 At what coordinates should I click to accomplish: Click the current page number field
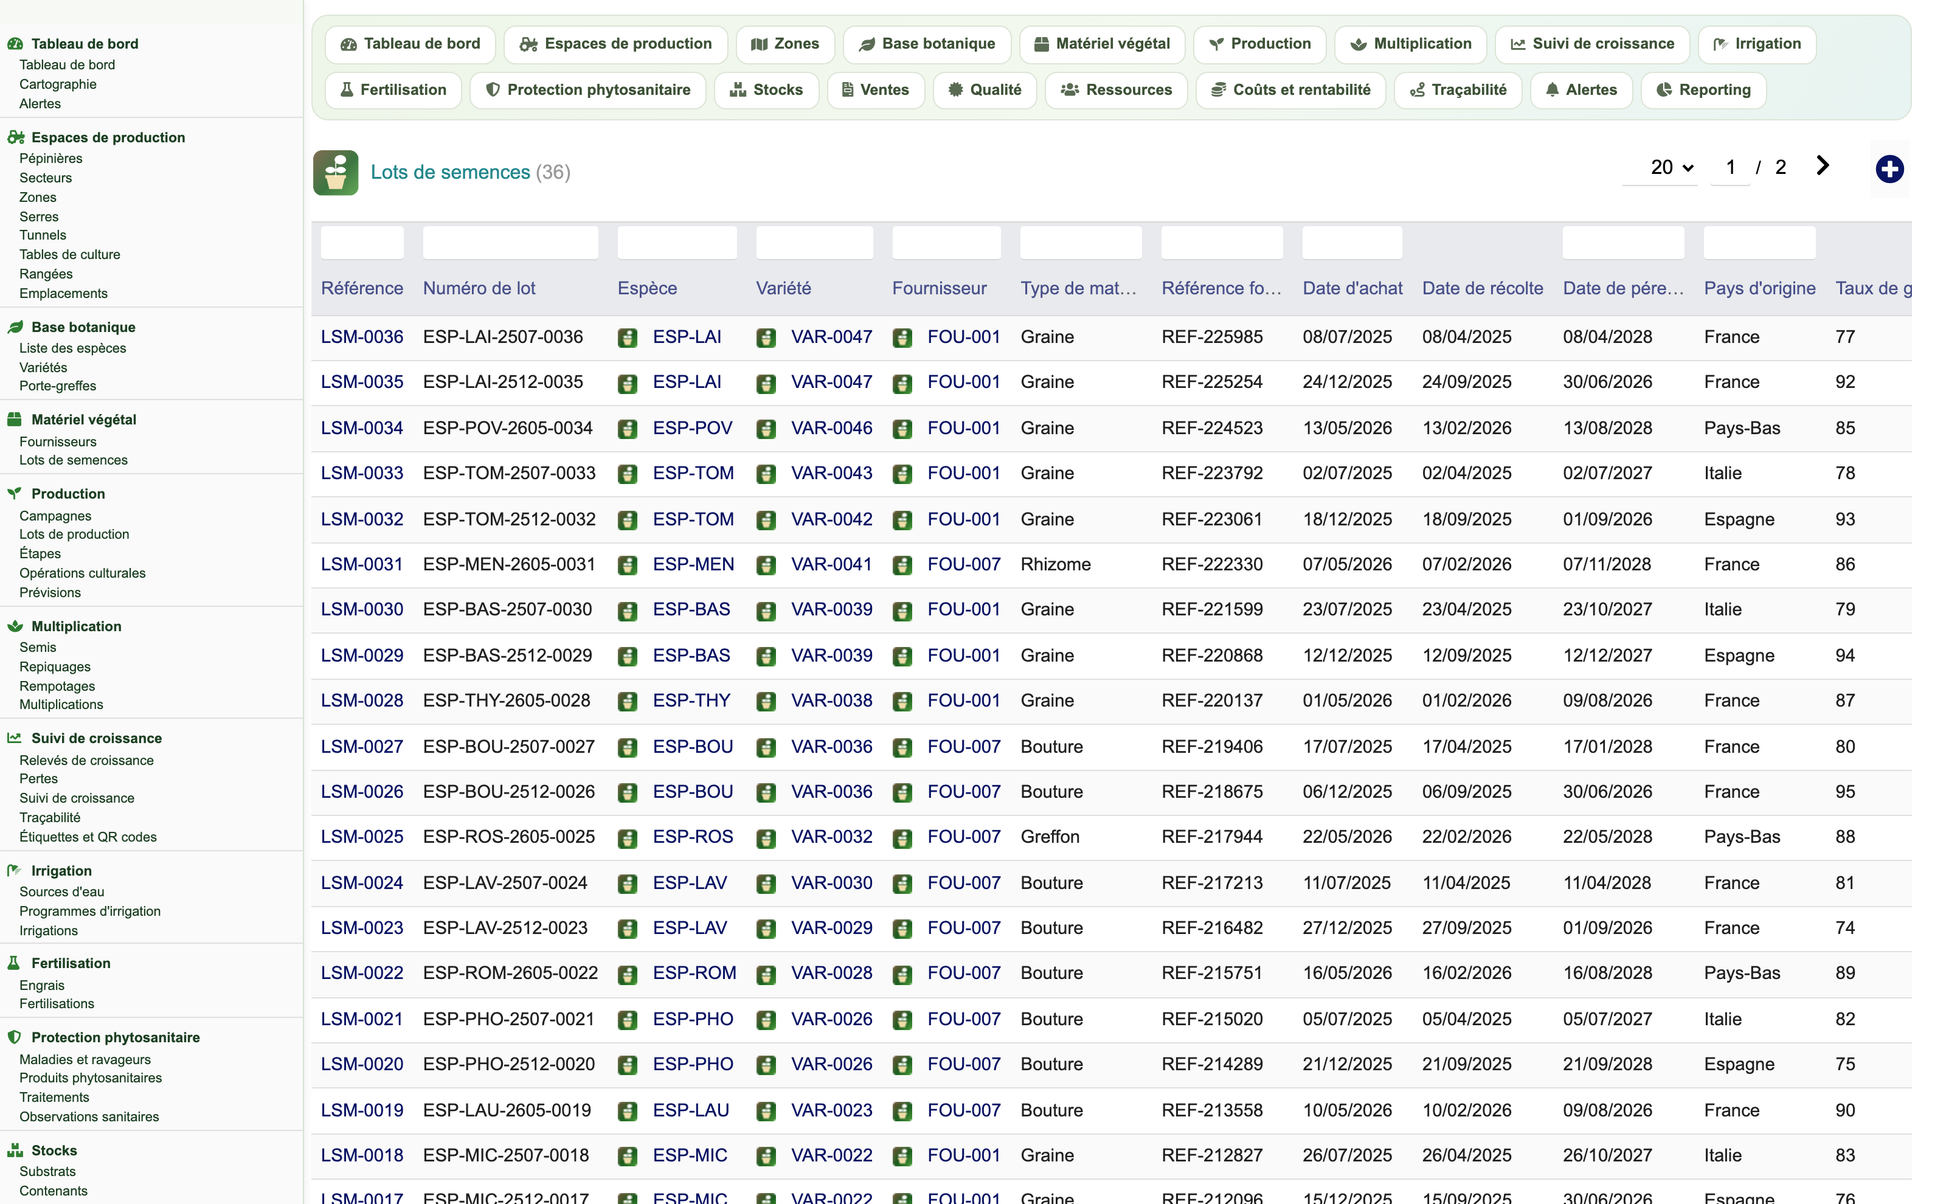click(x=1730, y=167)
